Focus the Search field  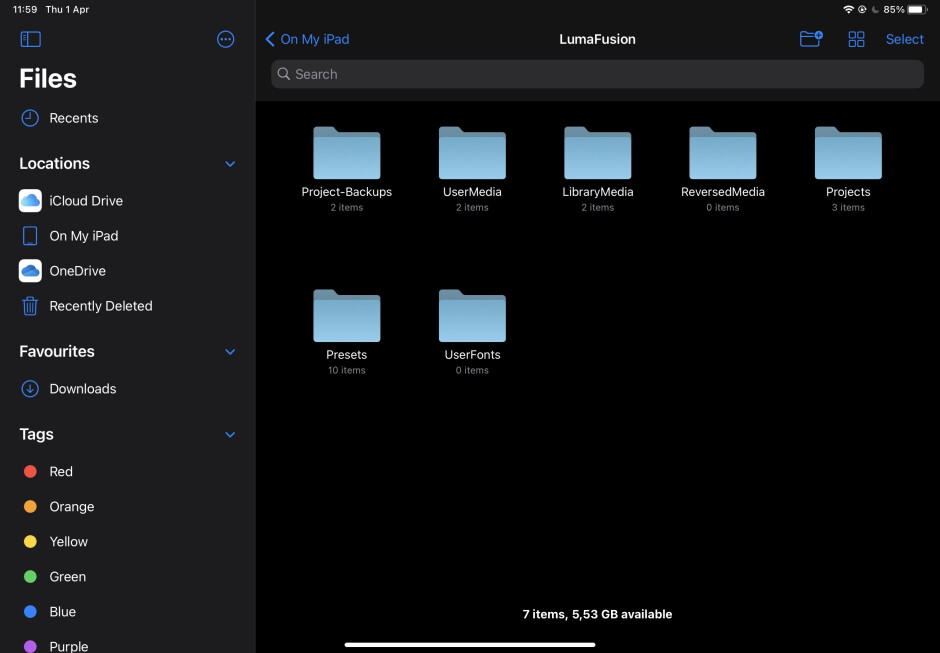(x=596, y=74)
